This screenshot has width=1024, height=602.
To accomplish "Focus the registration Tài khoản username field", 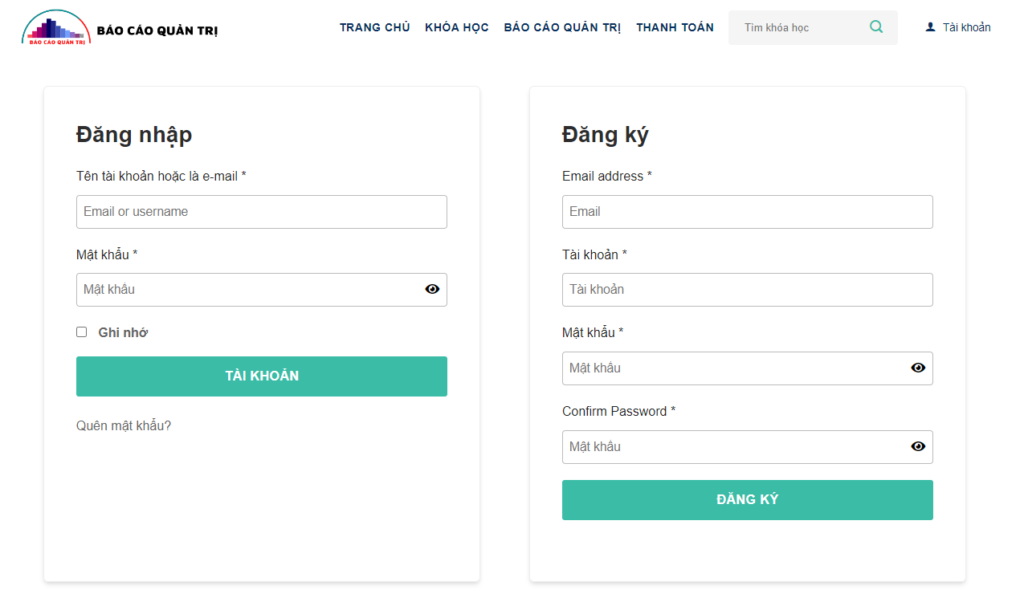I will pos(747,289).
